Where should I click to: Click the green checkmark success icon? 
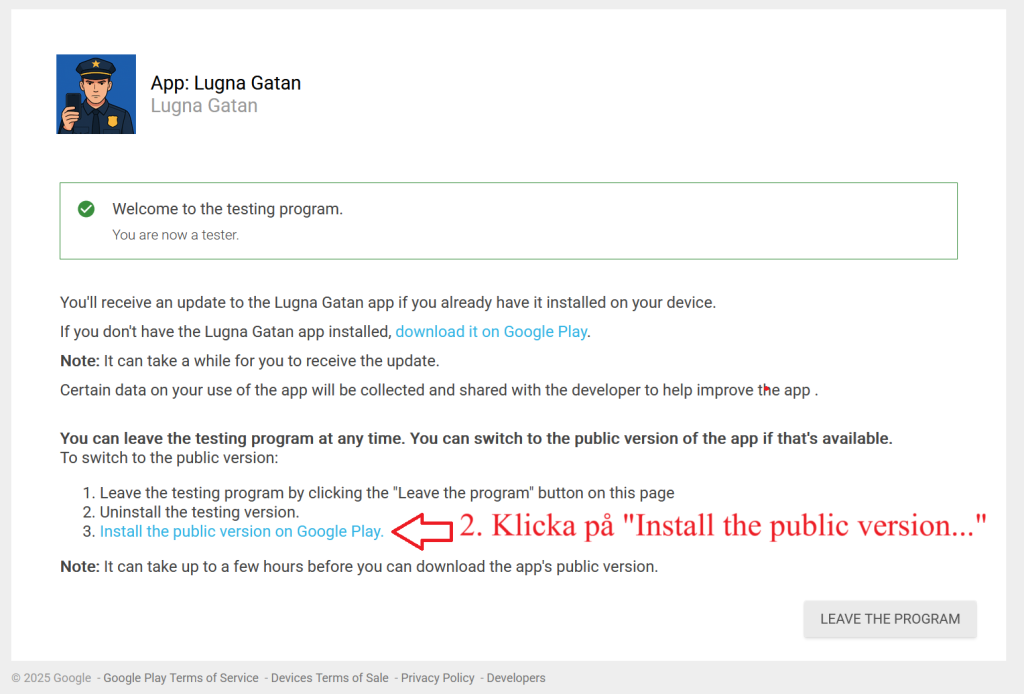(x=87, y=209)
